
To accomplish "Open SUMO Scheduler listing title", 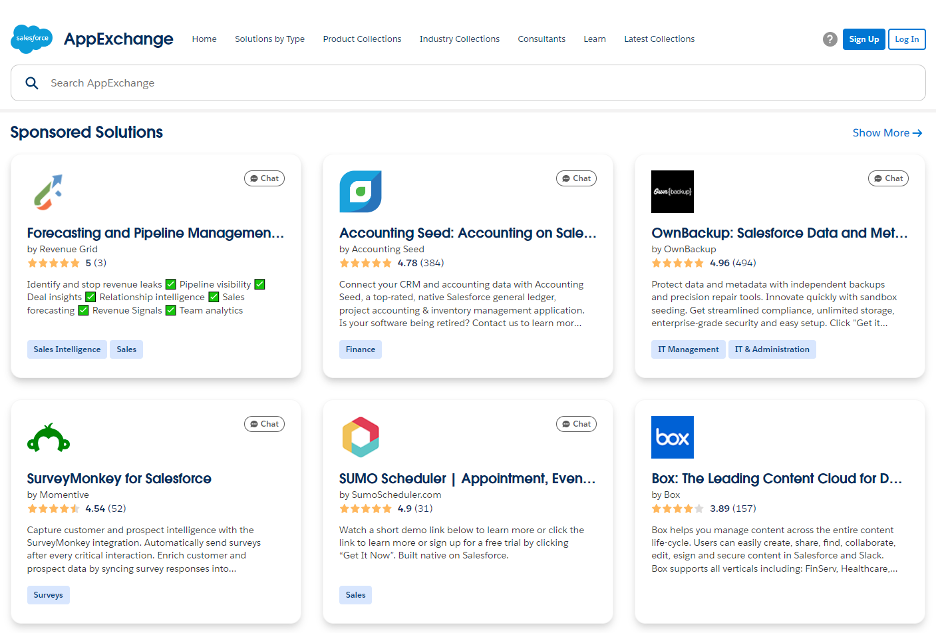I will click(467, 479).
